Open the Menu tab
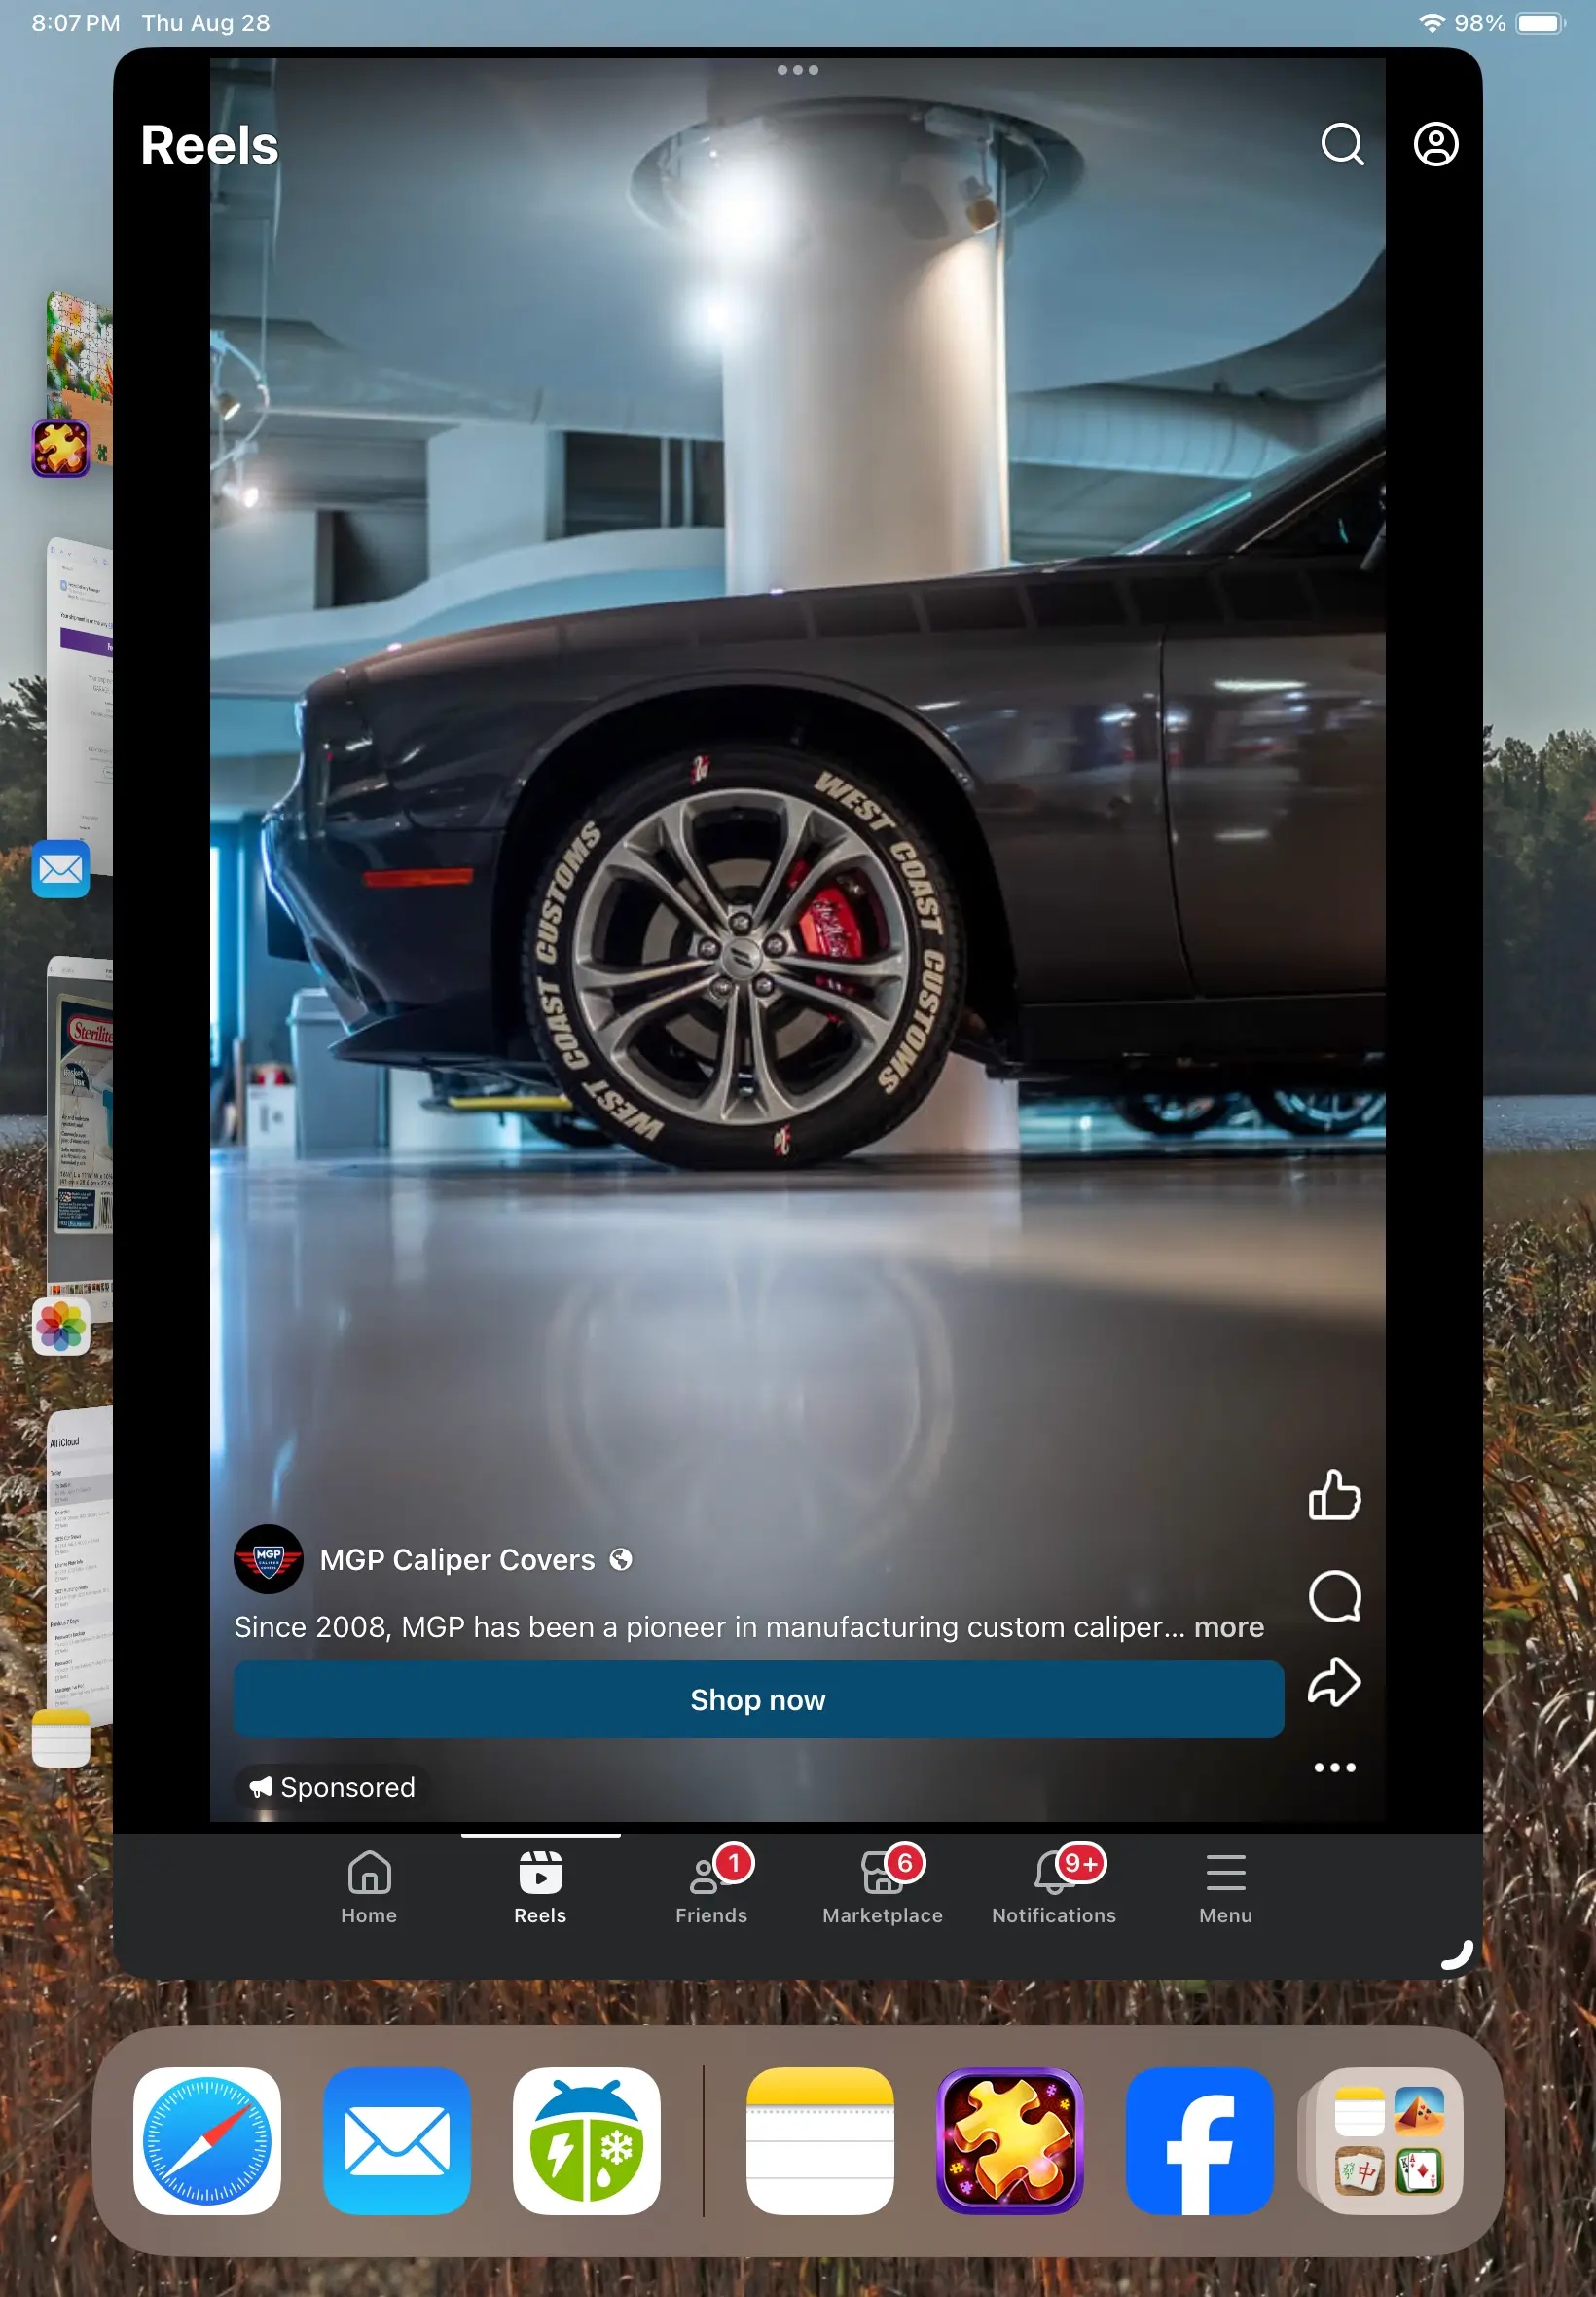This screenshot has width=1596, height=2297. click(1225, 1887)
